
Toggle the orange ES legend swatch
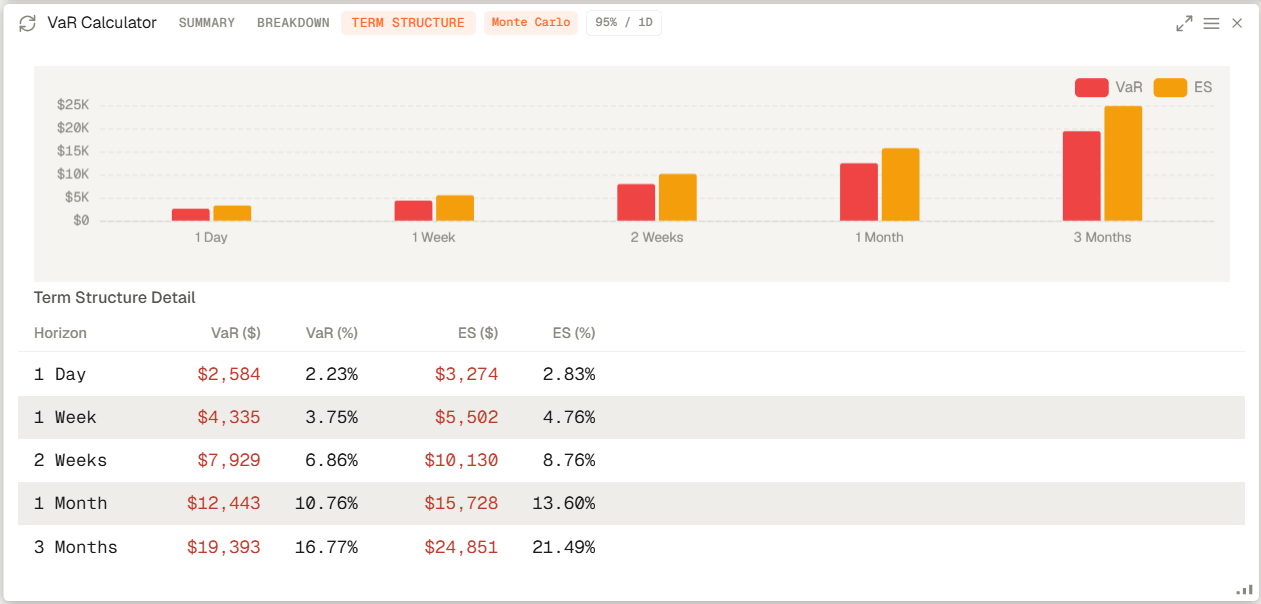click(1170, 87)
